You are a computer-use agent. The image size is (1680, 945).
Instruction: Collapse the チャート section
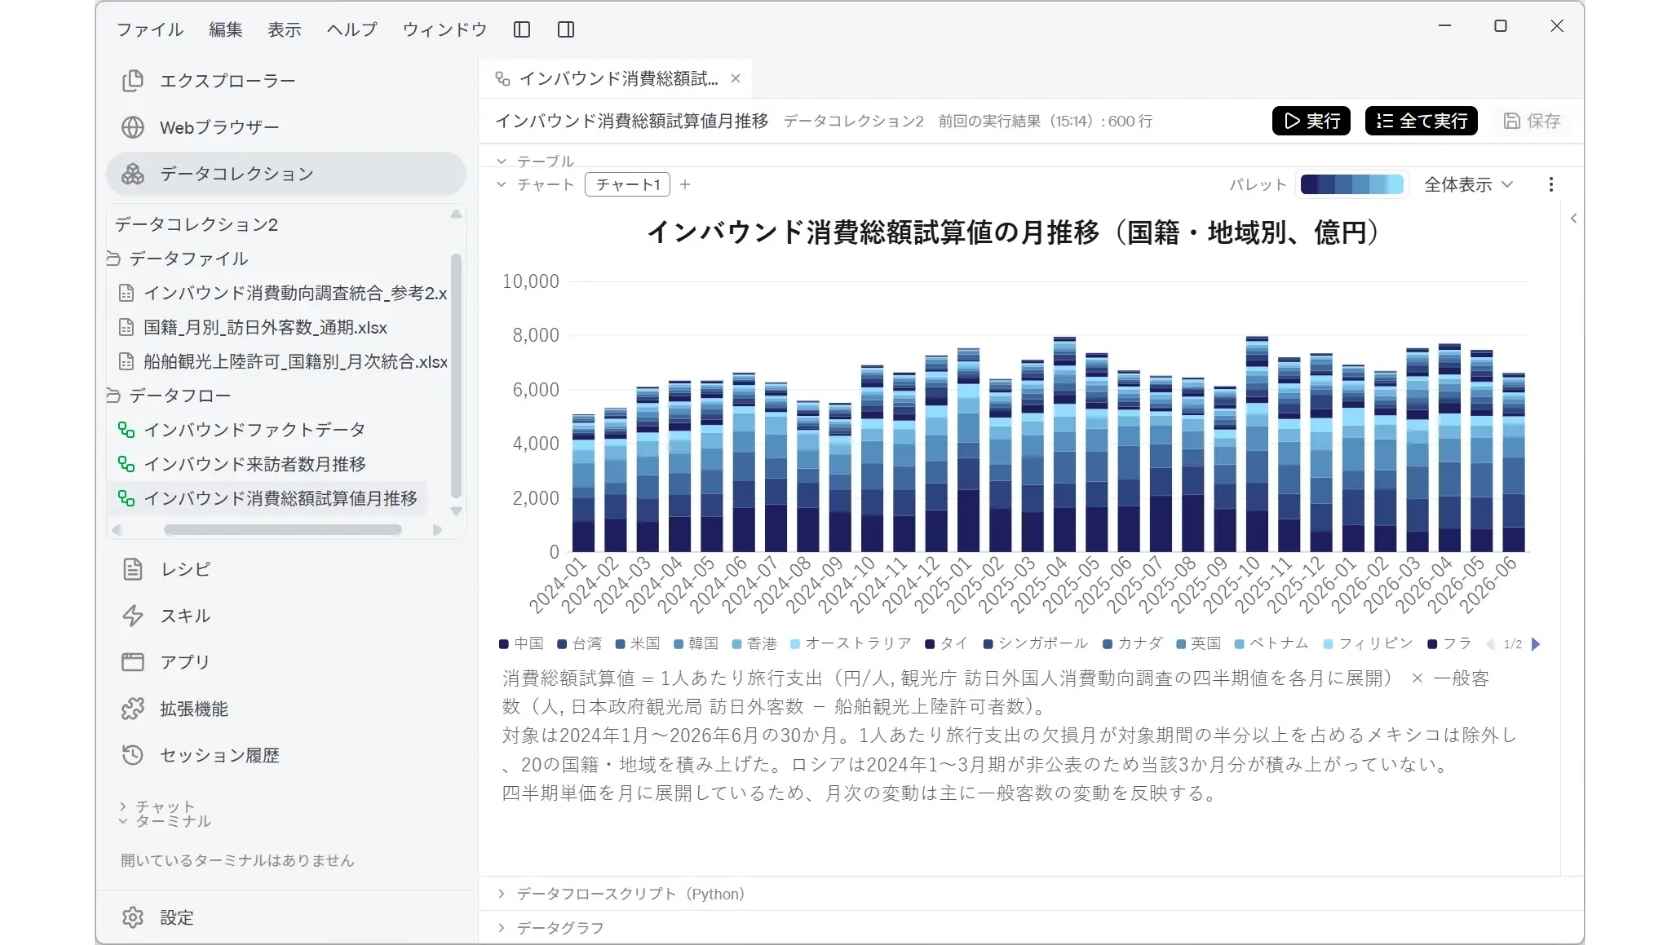pyautogui.click(x=536, y=185)
